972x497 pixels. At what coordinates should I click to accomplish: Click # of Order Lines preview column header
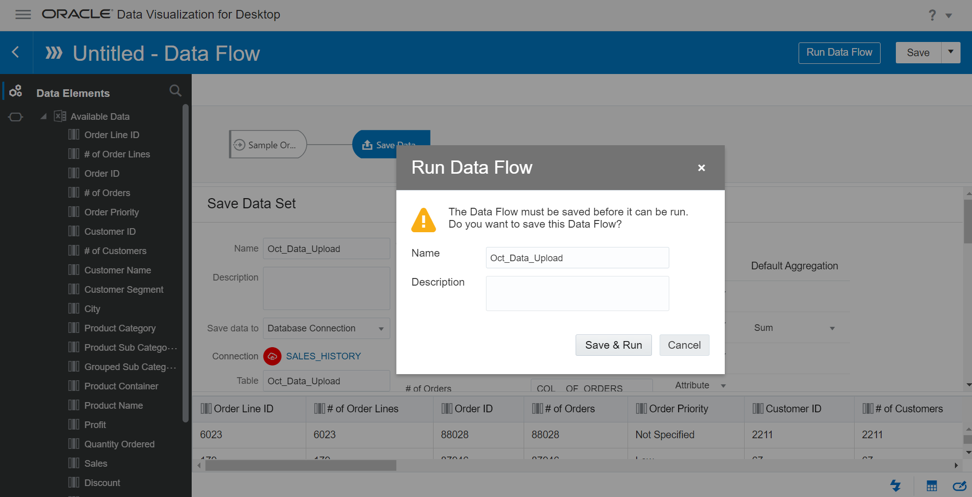370,408
